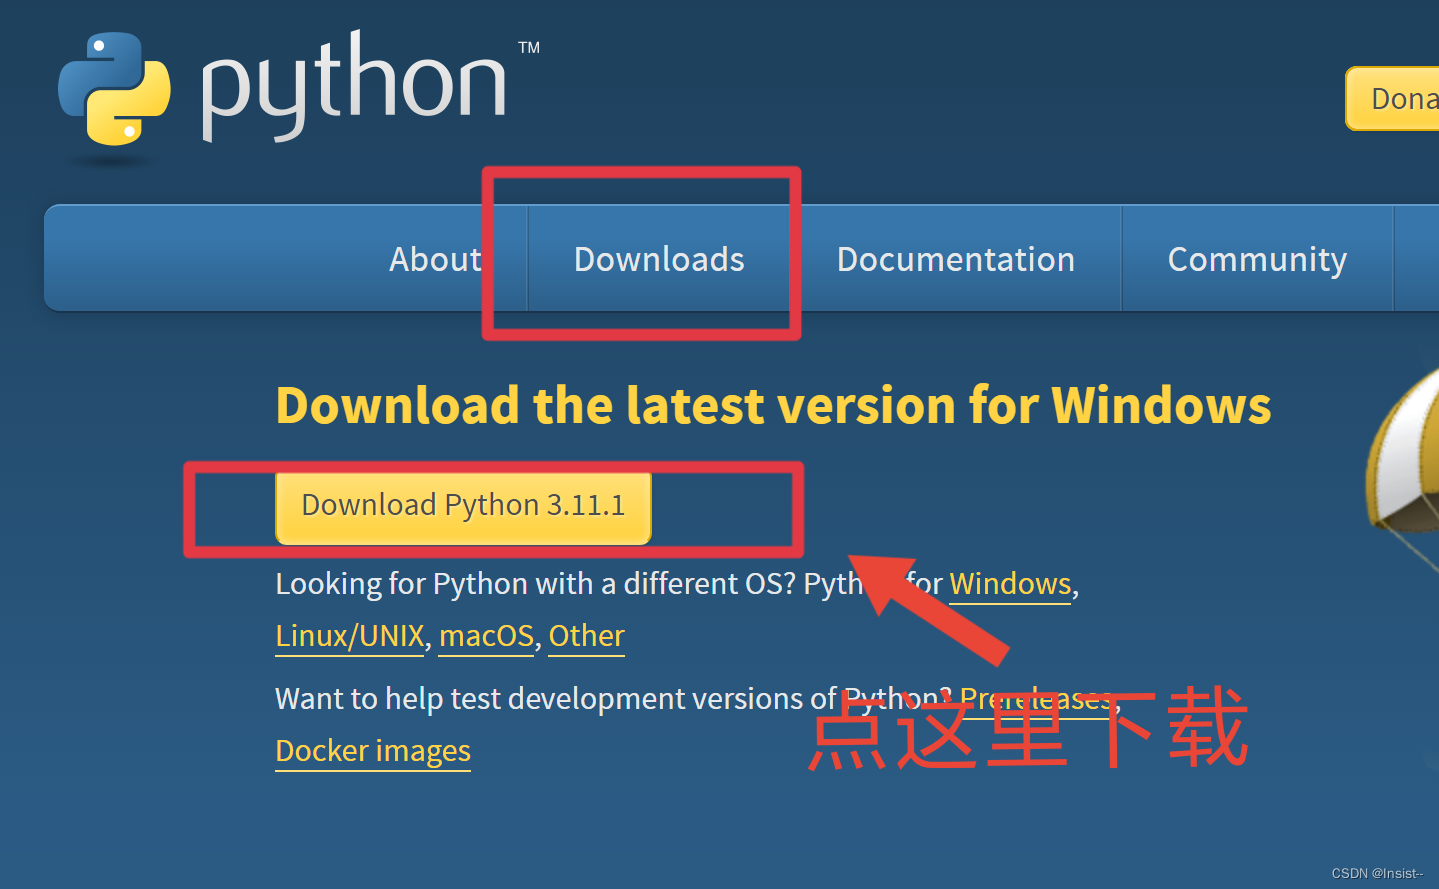Image resolution: width=1439 pixels, height=889 pixels.
Task: Click the Download Python 3.11.1 button
Action: tap(463, 507)
